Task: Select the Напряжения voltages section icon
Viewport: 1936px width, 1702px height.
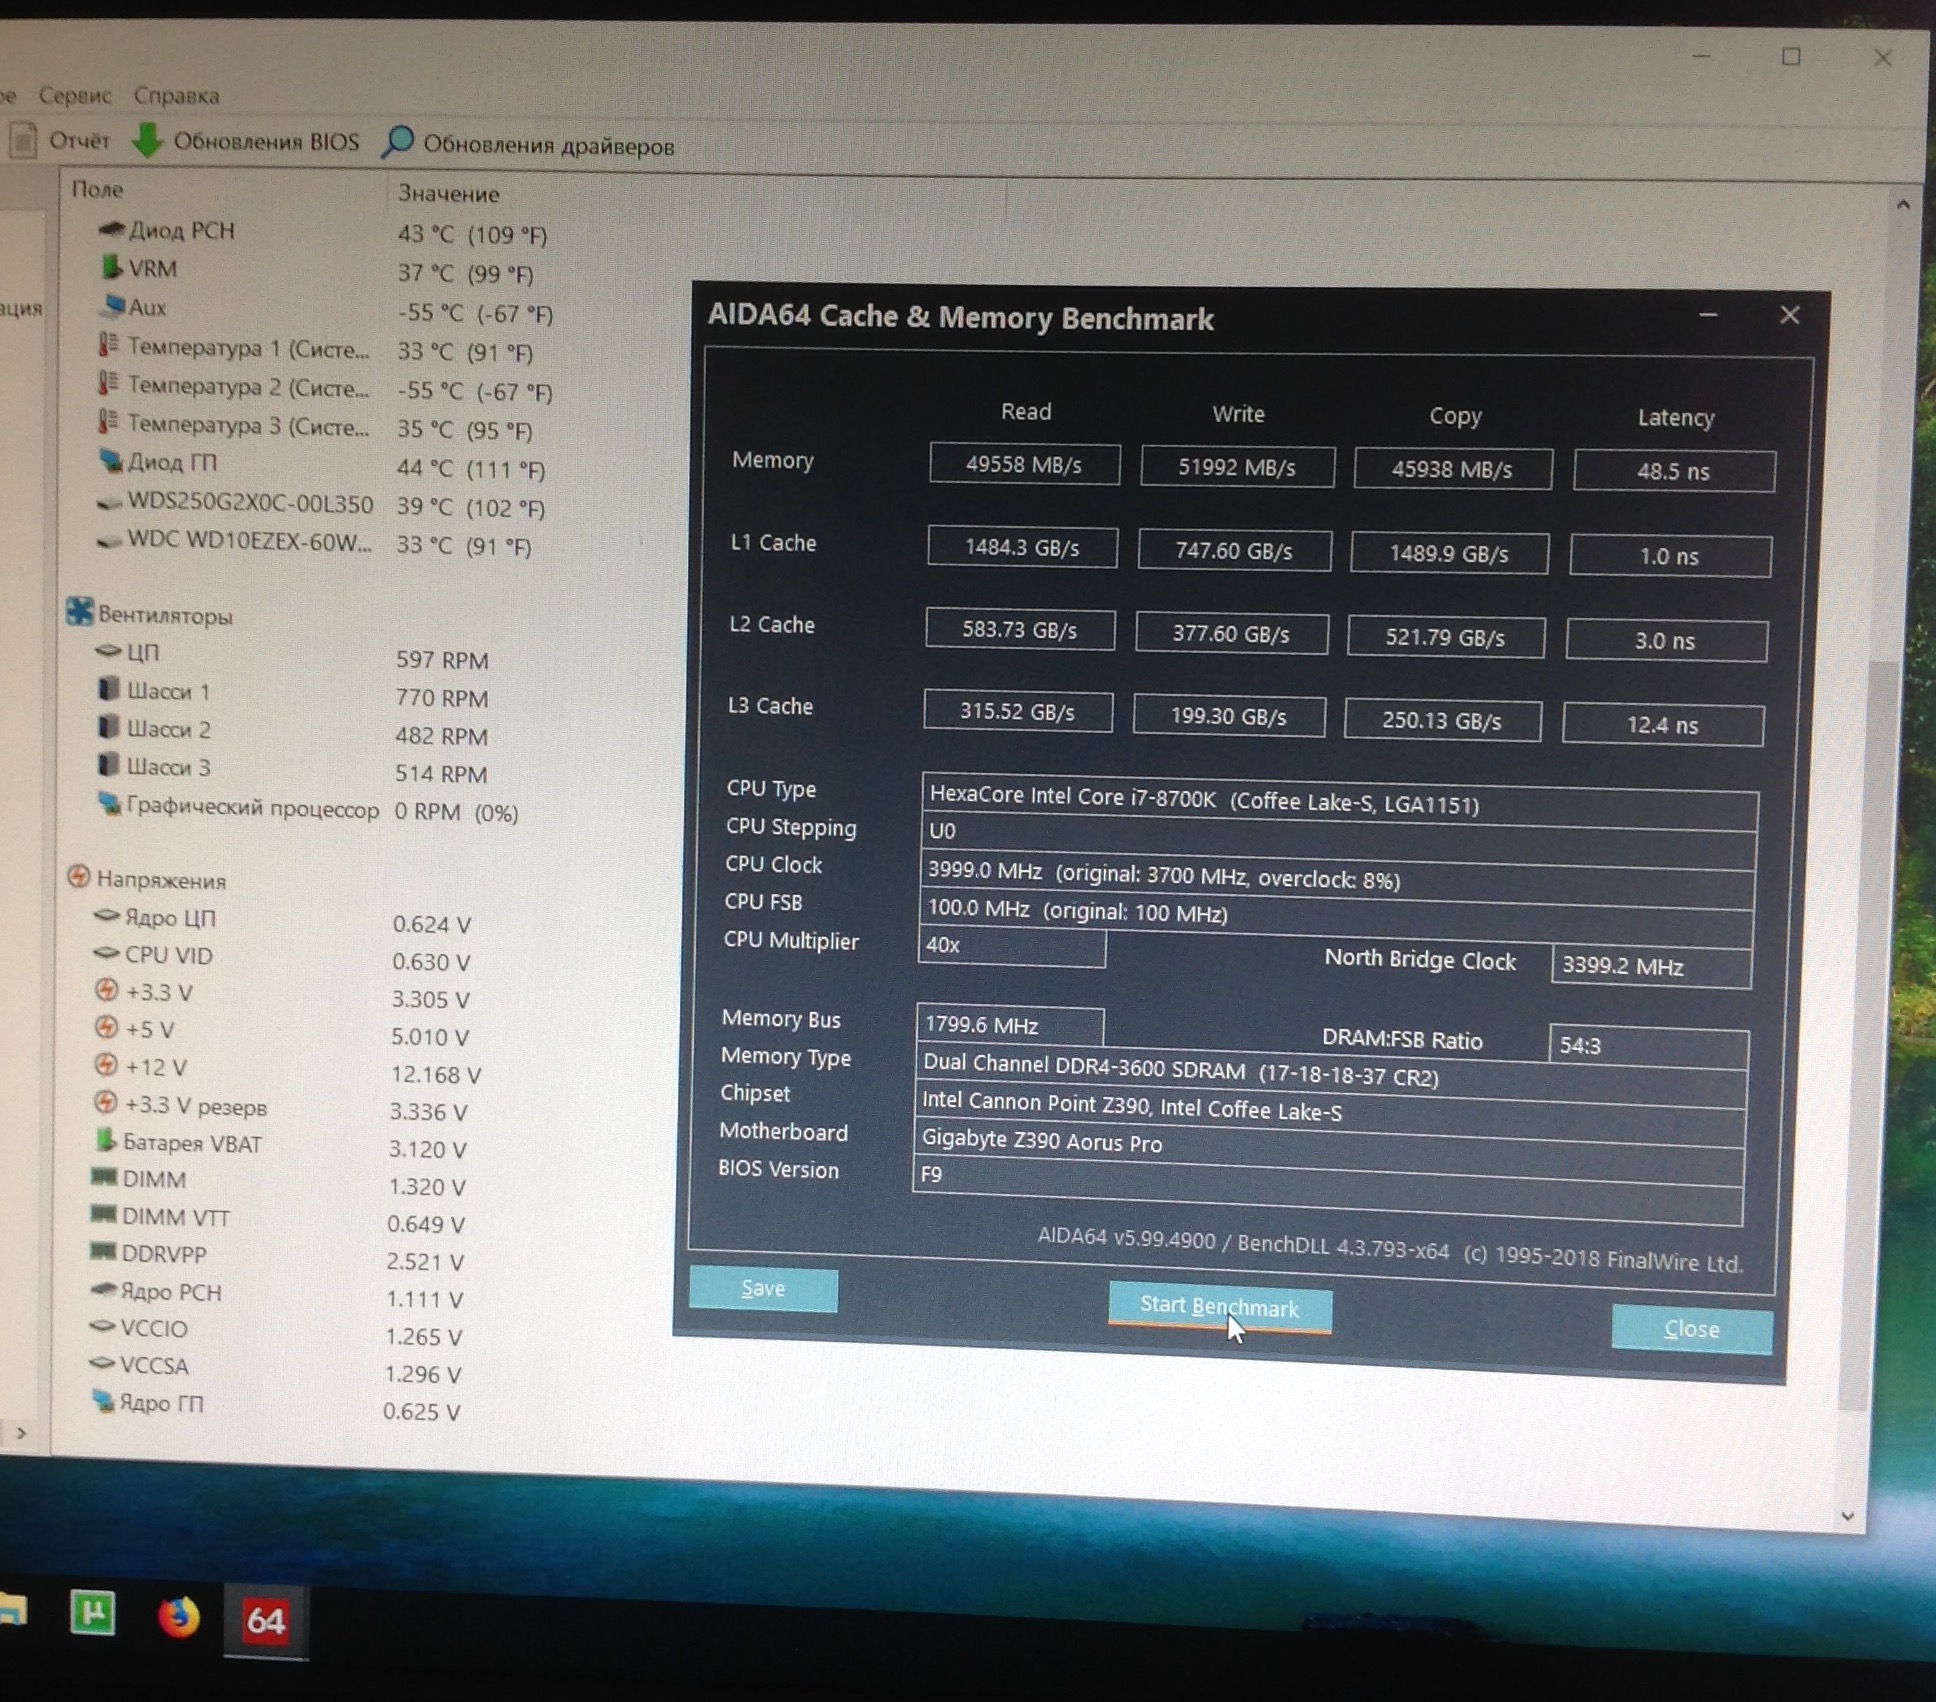Action: pos(78,878)
